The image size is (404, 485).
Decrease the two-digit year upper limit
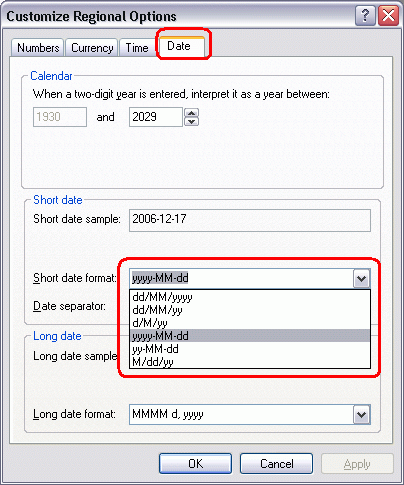(x=191, y=121)
